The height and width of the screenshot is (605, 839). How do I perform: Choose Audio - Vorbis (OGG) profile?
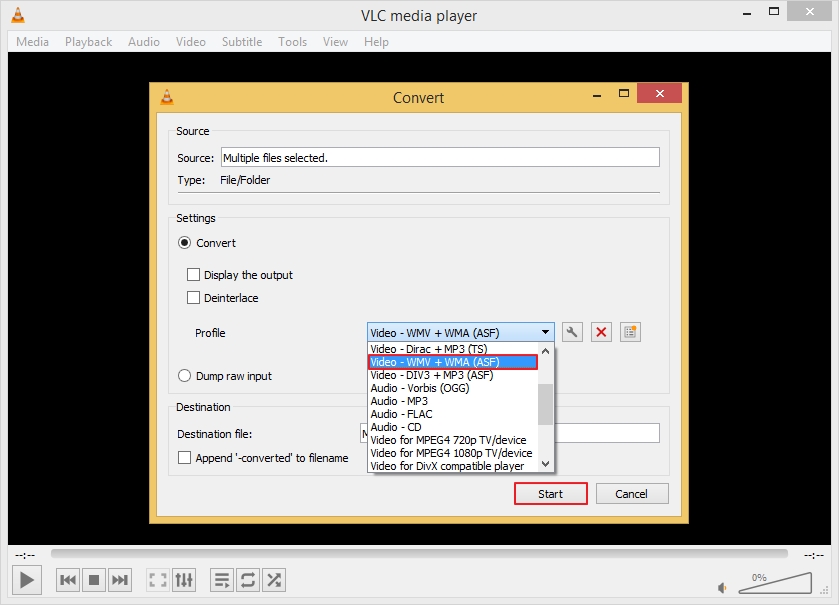click(453, 388)
